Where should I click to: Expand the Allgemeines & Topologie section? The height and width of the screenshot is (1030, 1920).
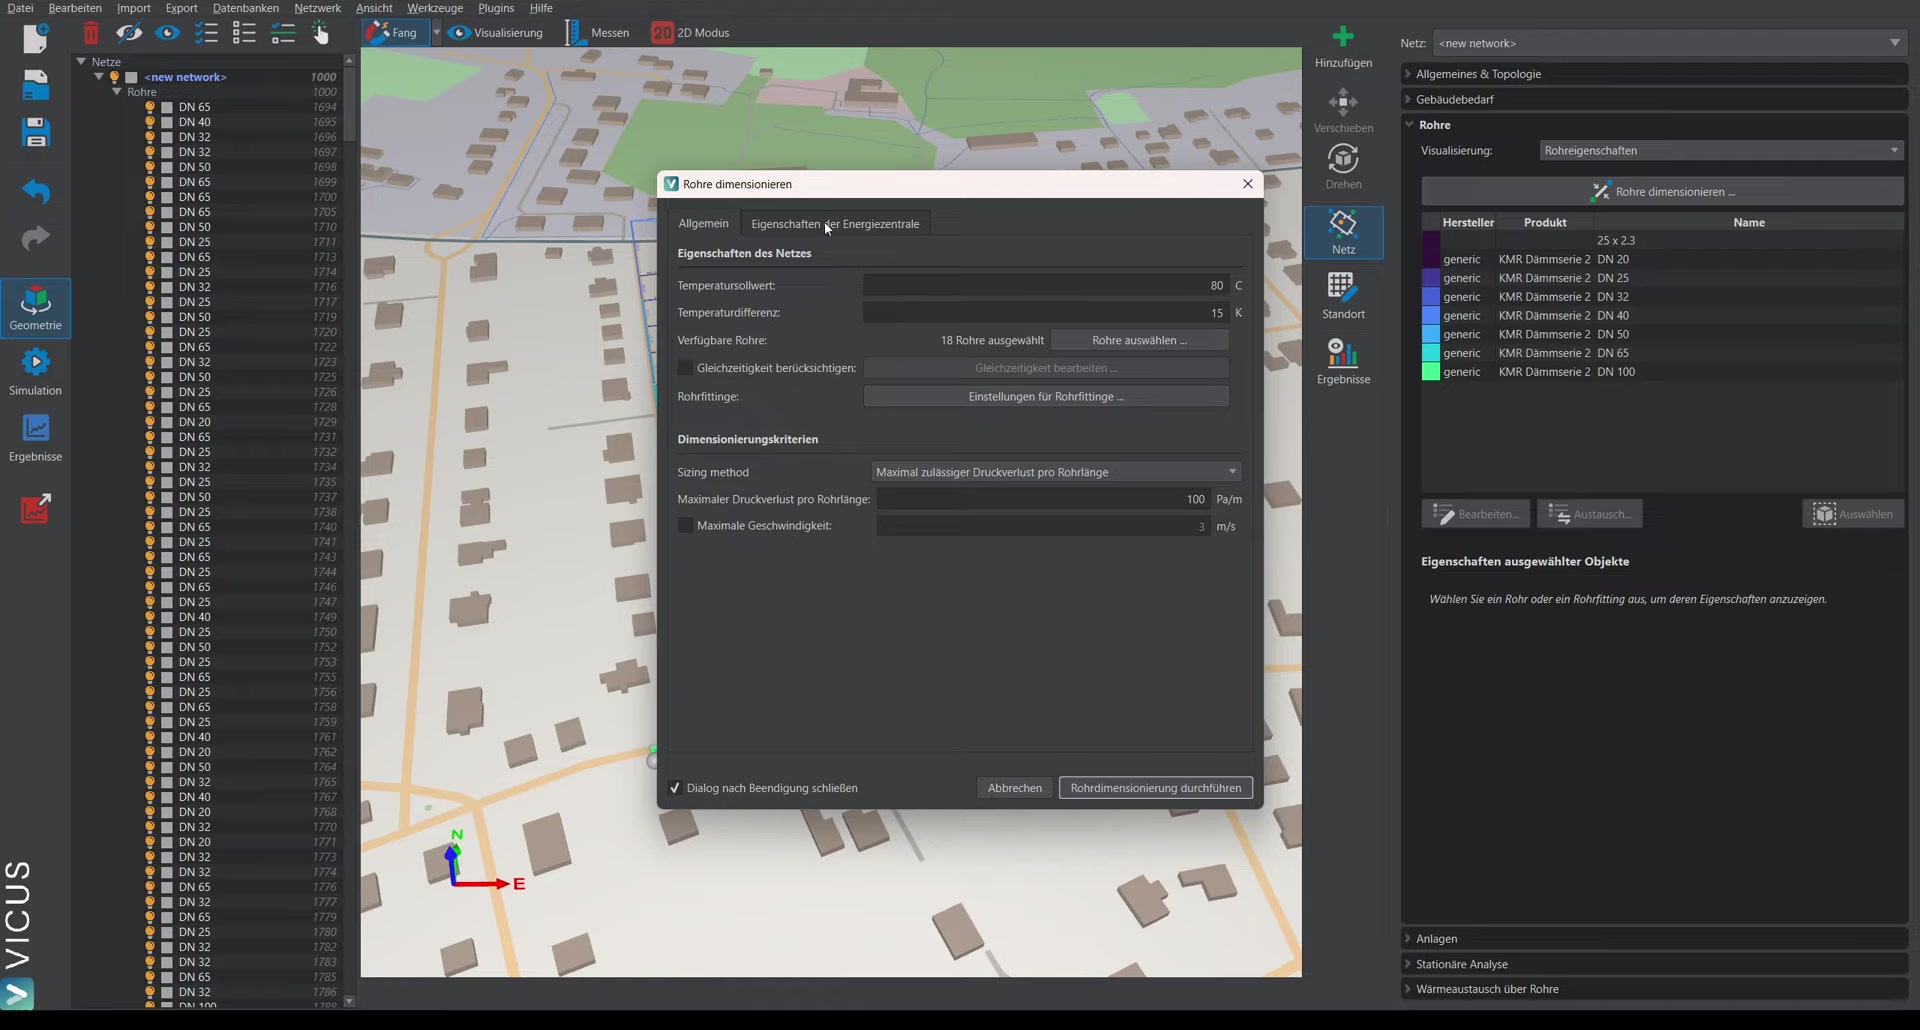[x=1654, y=74]
